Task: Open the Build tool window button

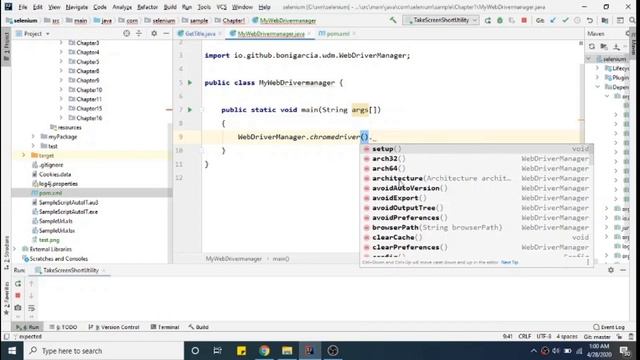Action: coord(199,327)
